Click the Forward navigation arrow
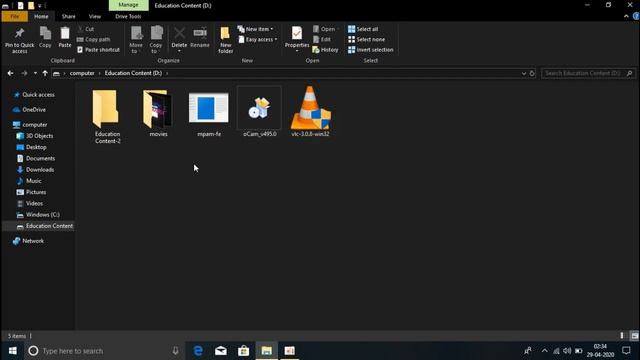This screenshot has height=360, width=640. pyautogui.click(x=24, y=73)
